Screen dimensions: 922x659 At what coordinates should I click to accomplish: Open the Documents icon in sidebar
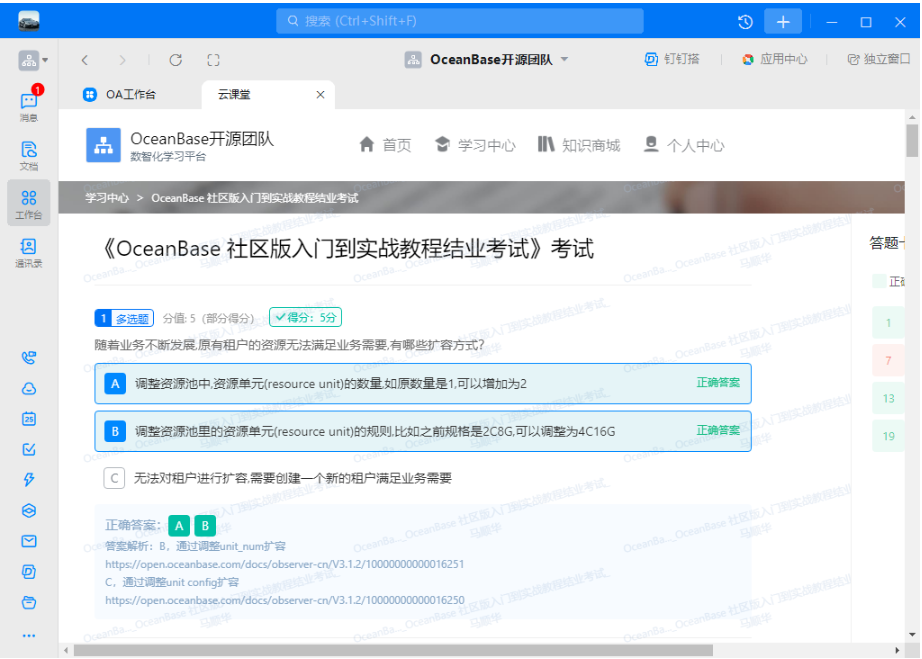coord(29,155)
